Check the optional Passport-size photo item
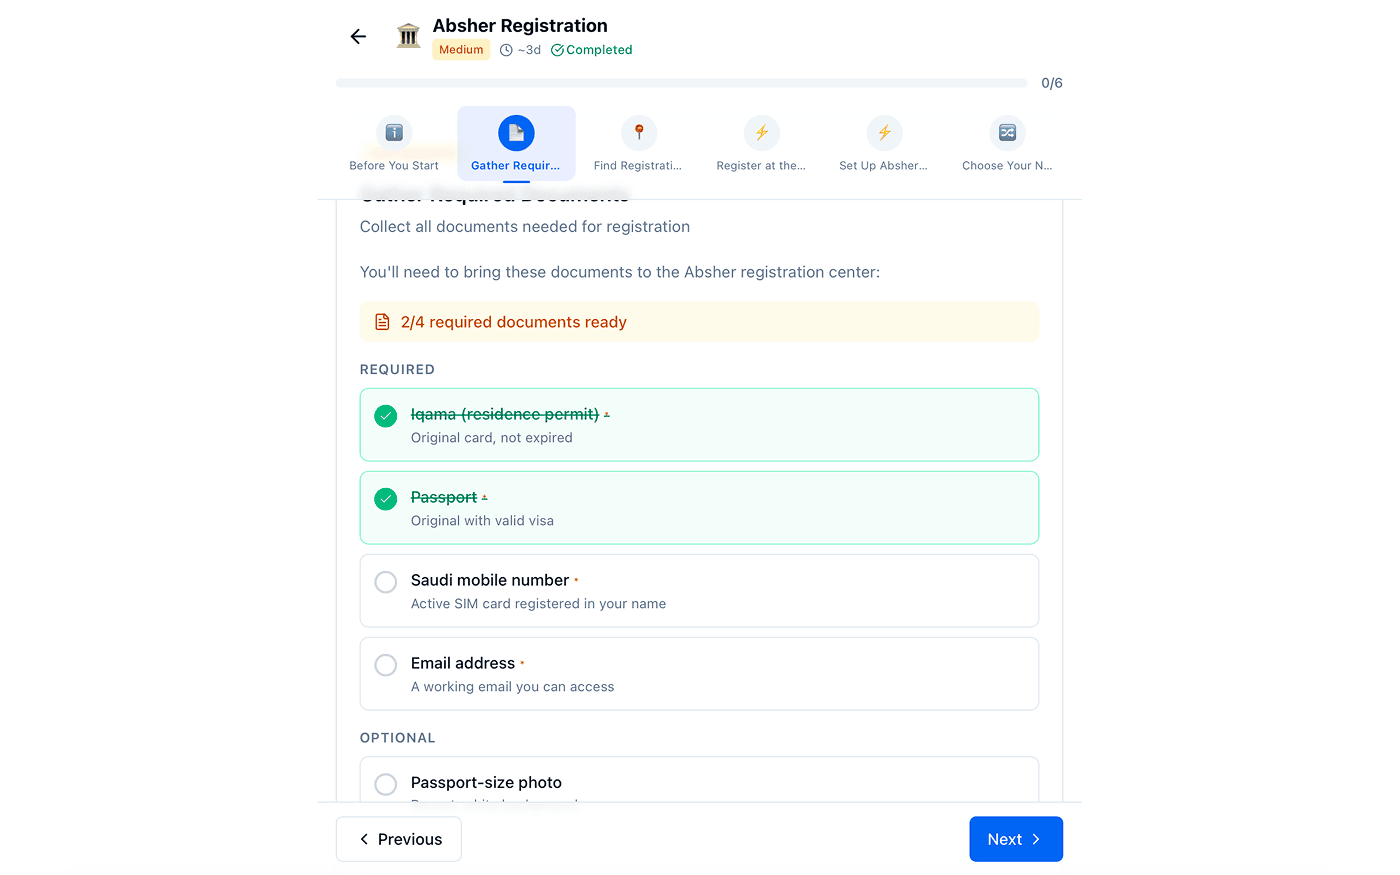1400x875 pixels. [385, 784]
